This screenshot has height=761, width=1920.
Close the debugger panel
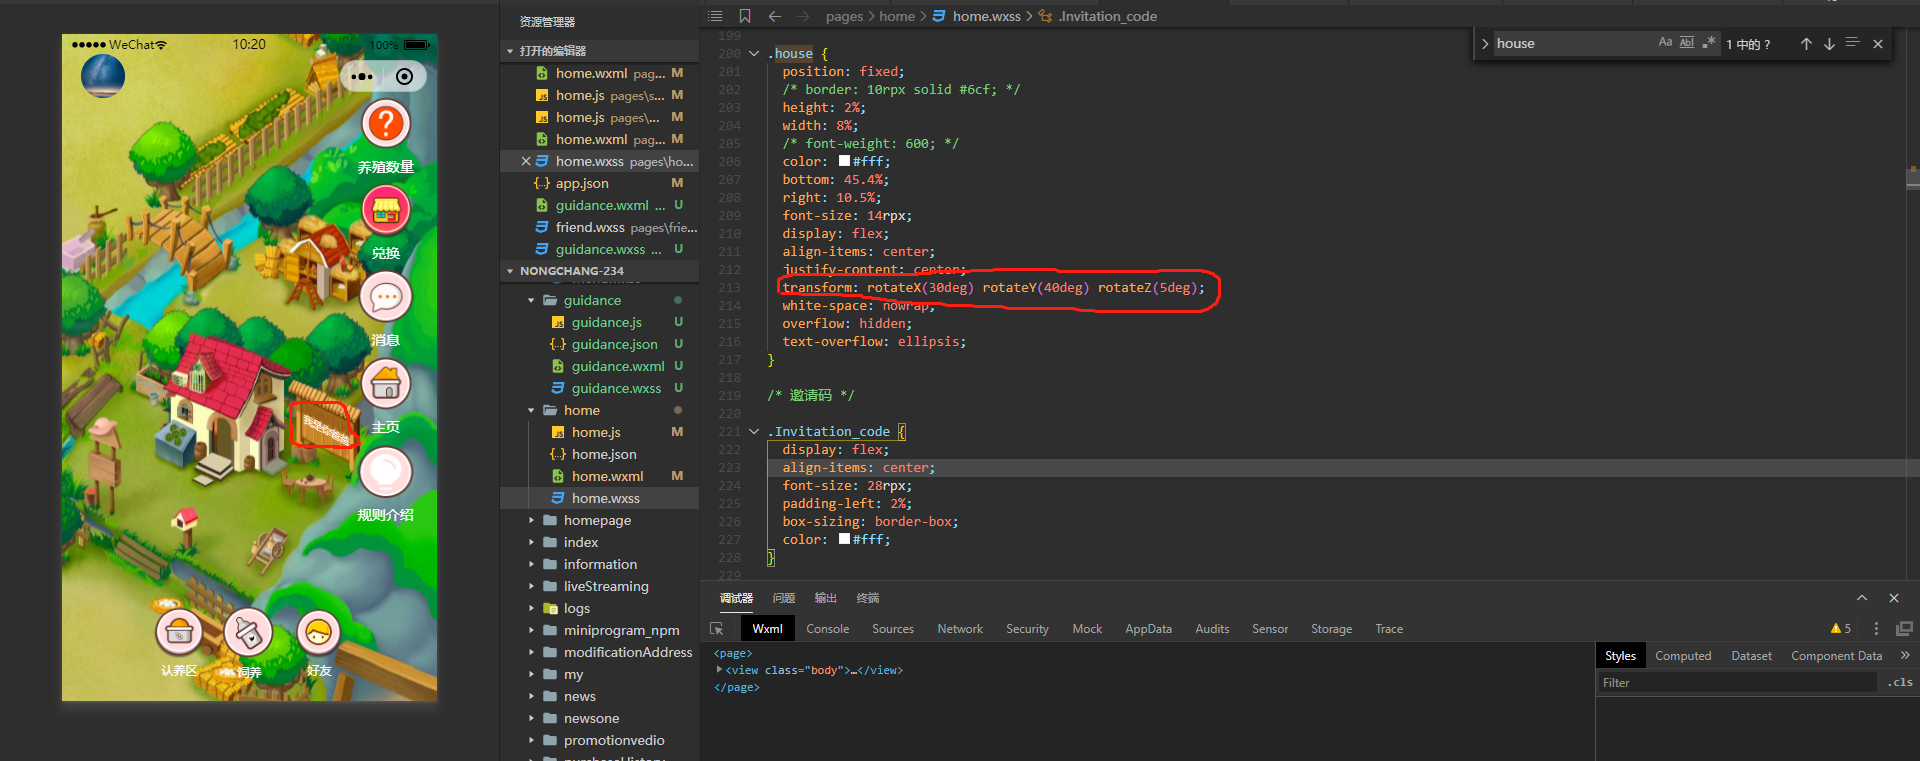pyautogui.click(x=1894, y=598)
